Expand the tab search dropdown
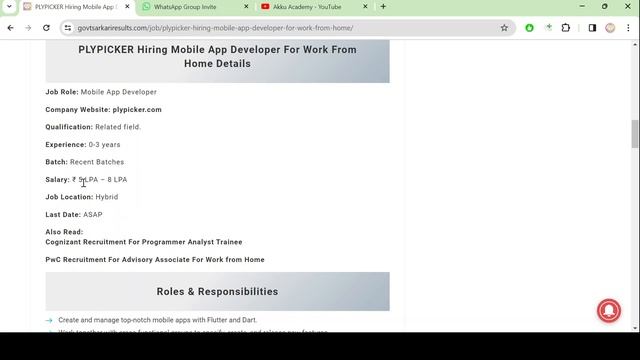The width and height of the screenshot is (640, 360). click(x=9, y=7)
